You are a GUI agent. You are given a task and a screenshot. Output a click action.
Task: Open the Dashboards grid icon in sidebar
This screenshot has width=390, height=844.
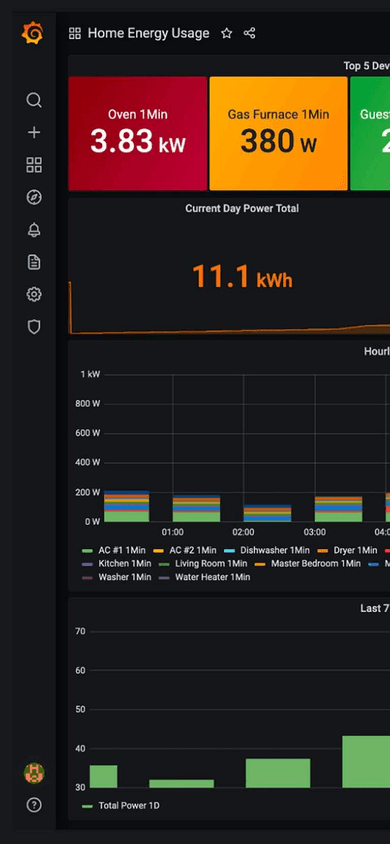point(34,165)
